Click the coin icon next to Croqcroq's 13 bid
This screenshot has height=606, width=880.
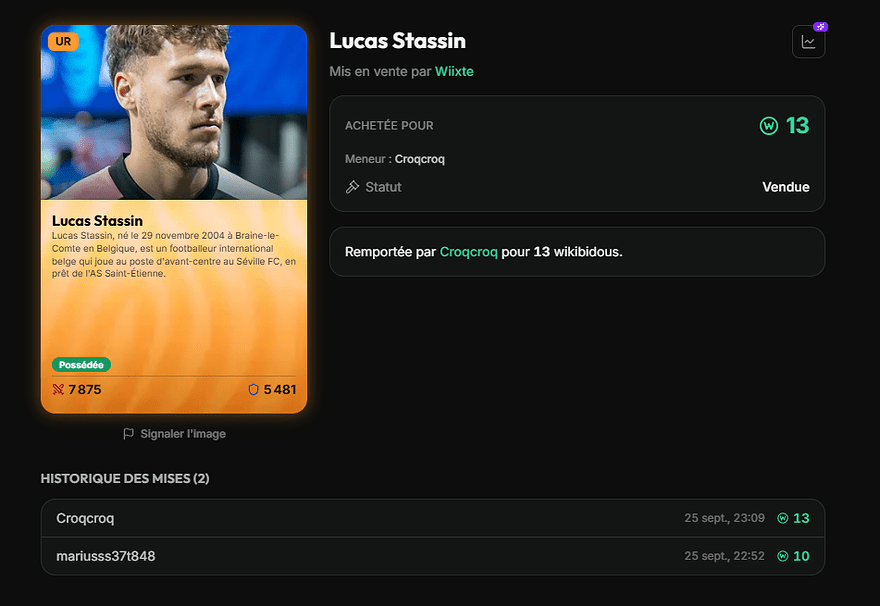pos(783,518)
